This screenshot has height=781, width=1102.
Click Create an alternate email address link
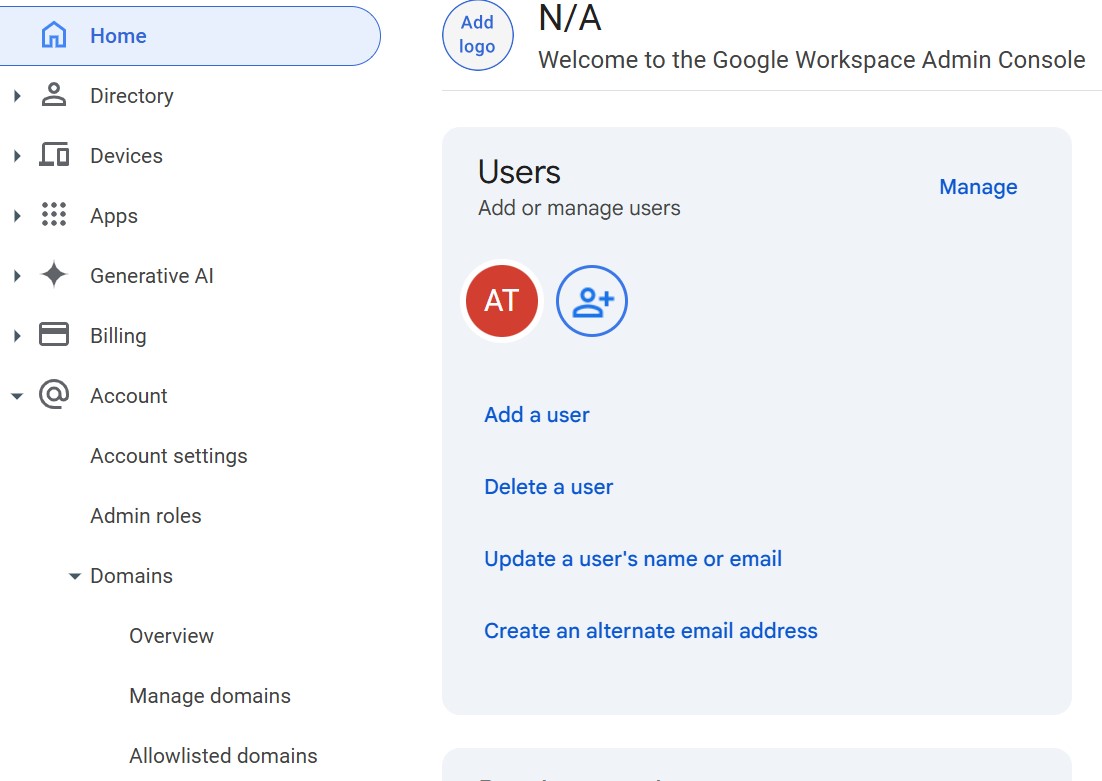[651, 631]
